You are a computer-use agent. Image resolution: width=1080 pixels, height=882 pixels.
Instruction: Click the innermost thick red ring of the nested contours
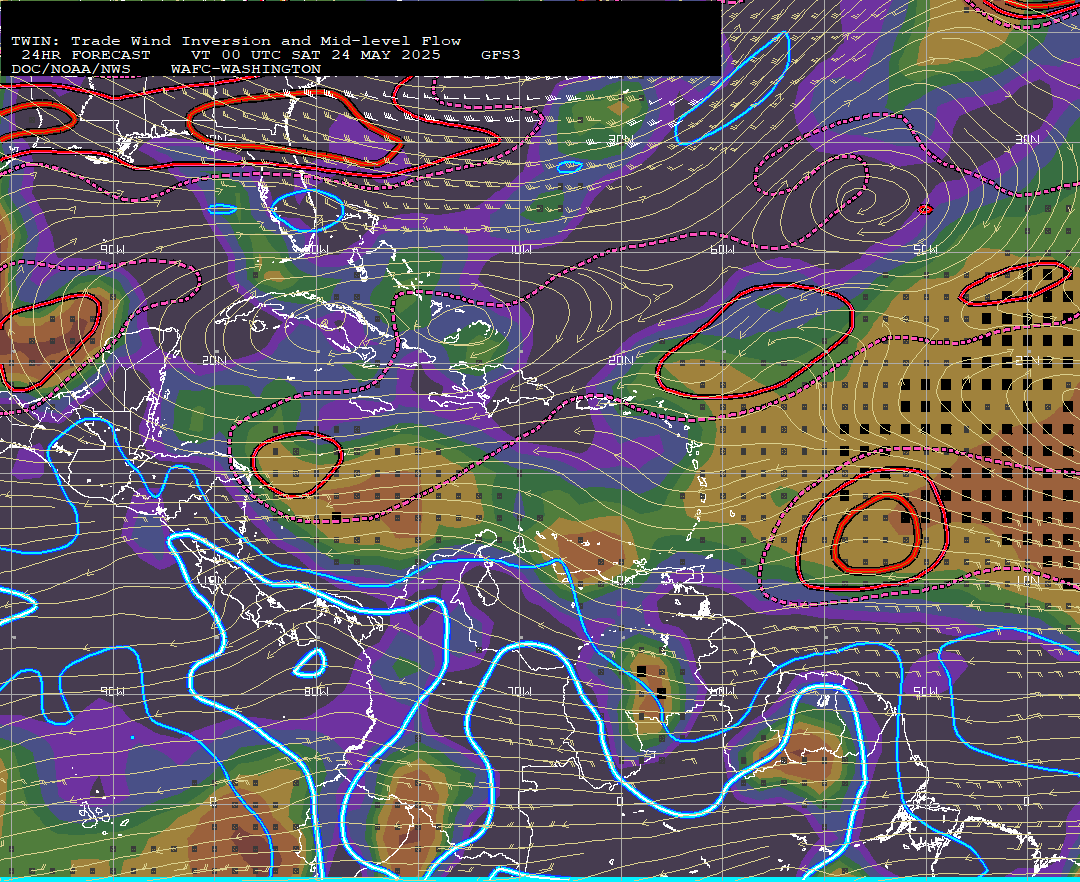(876, 534)
